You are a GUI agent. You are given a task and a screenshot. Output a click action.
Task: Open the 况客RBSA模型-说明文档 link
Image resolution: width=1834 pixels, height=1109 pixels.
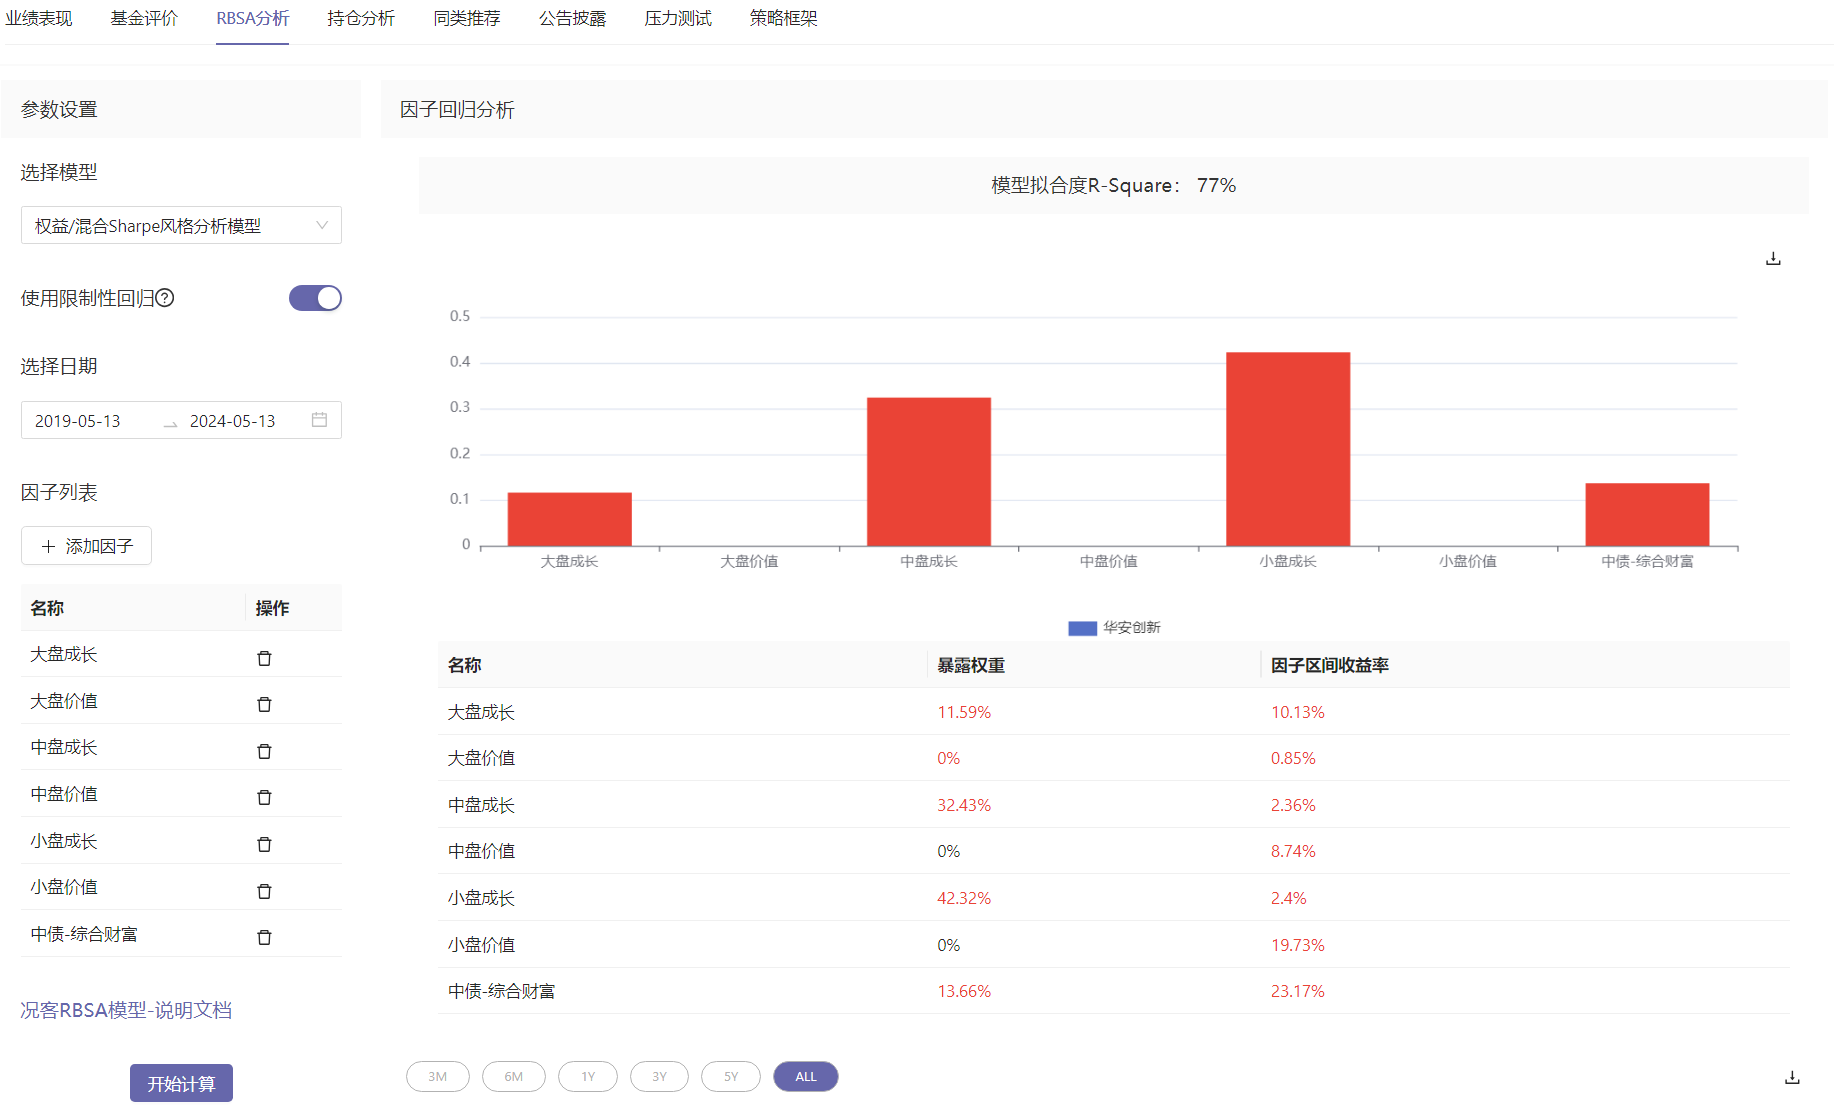pos(126,1010)
